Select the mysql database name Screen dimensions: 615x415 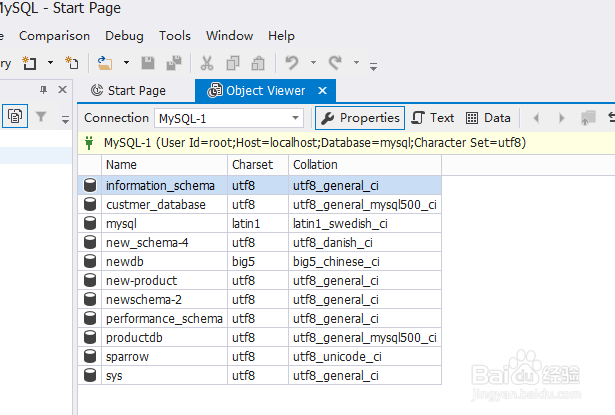(x=121, y=224)
